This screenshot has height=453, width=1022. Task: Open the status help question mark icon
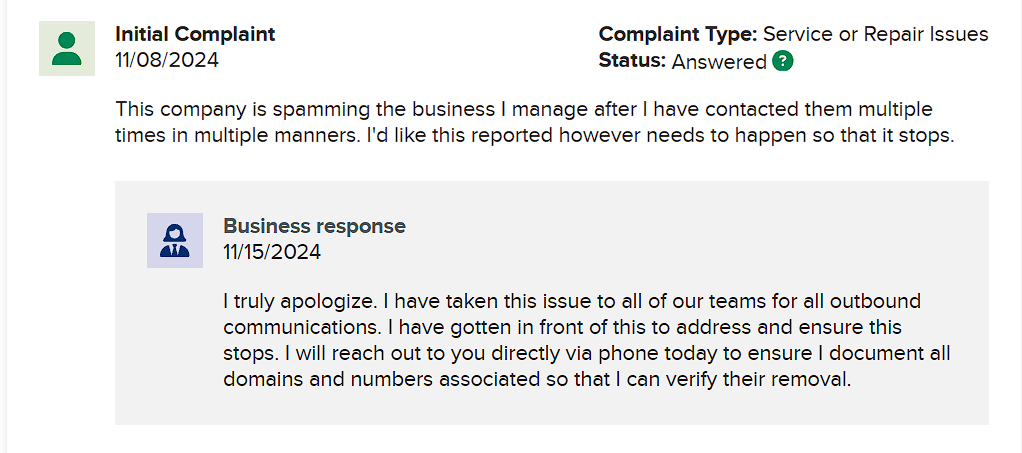point(783,61)
